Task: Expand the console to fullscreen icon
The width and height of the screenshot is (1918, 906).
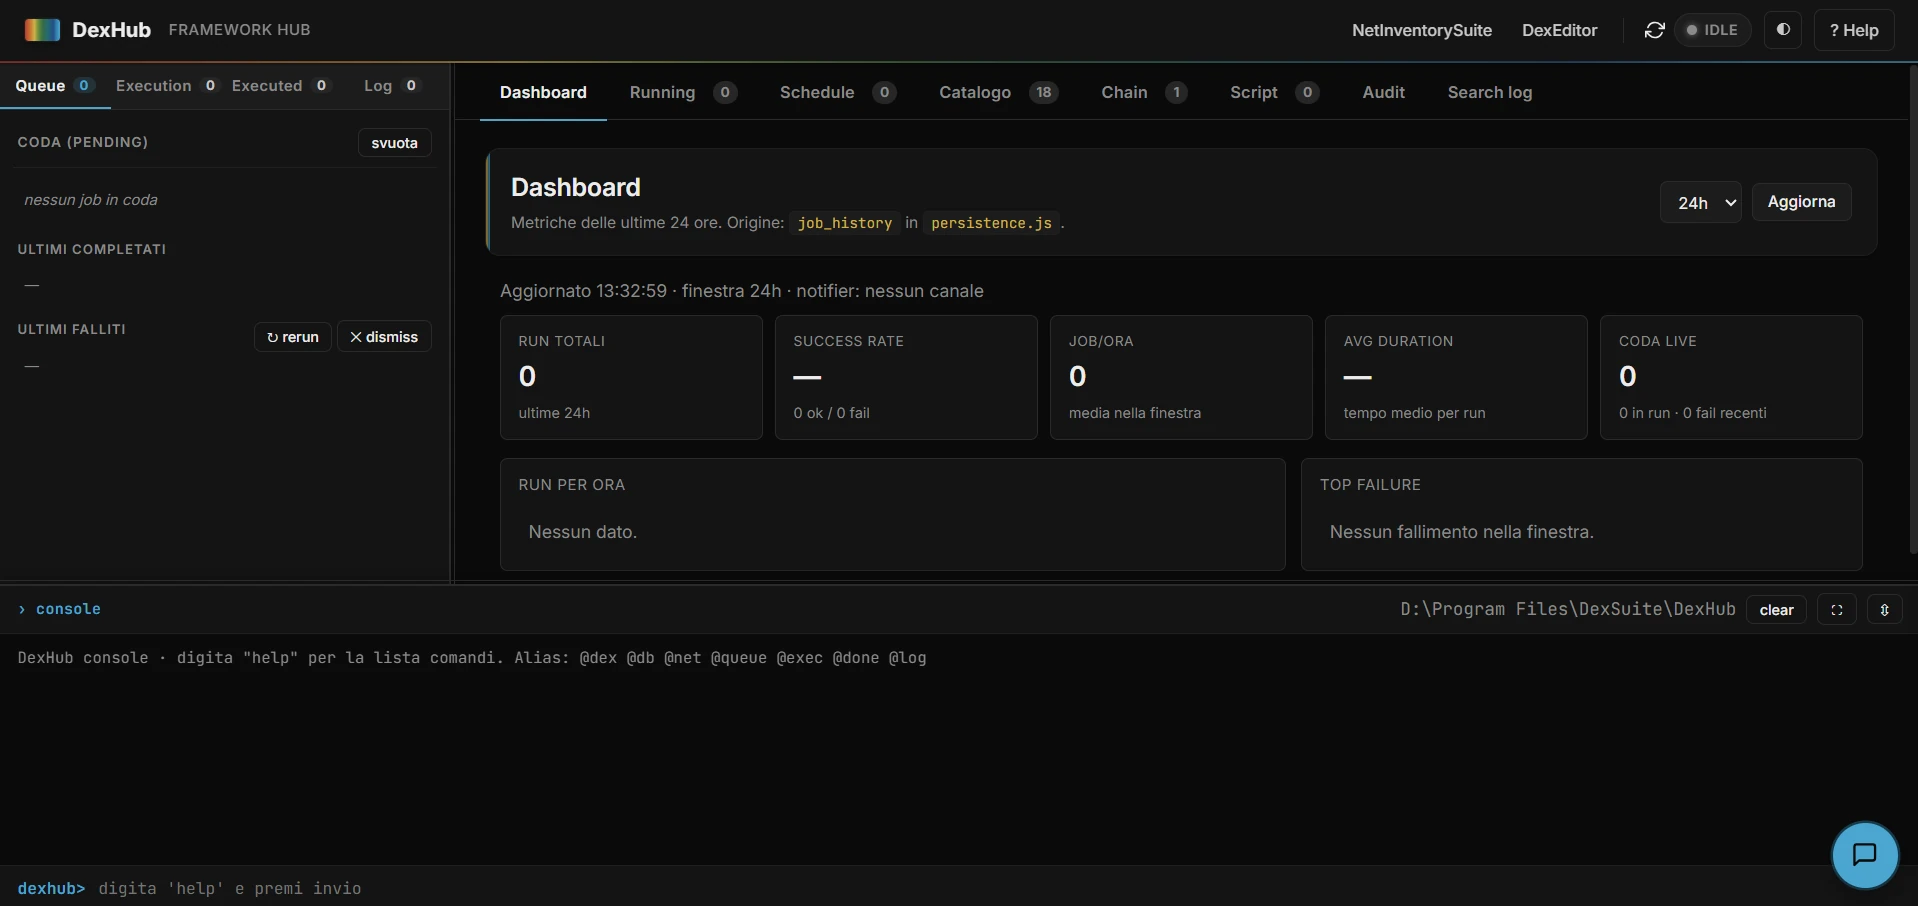Action: click(1838, 609)
